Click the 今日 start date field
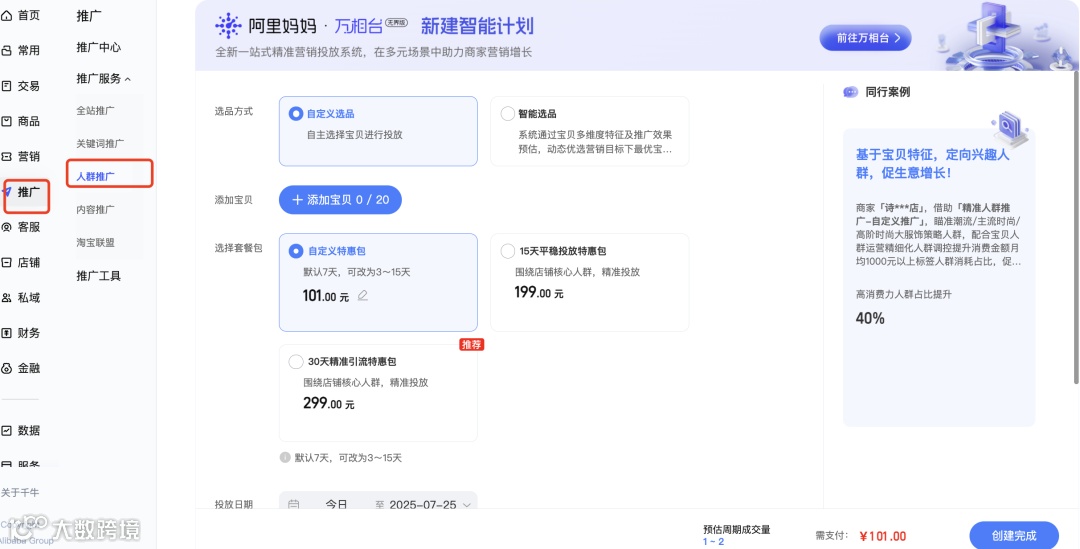 point(336,505)
